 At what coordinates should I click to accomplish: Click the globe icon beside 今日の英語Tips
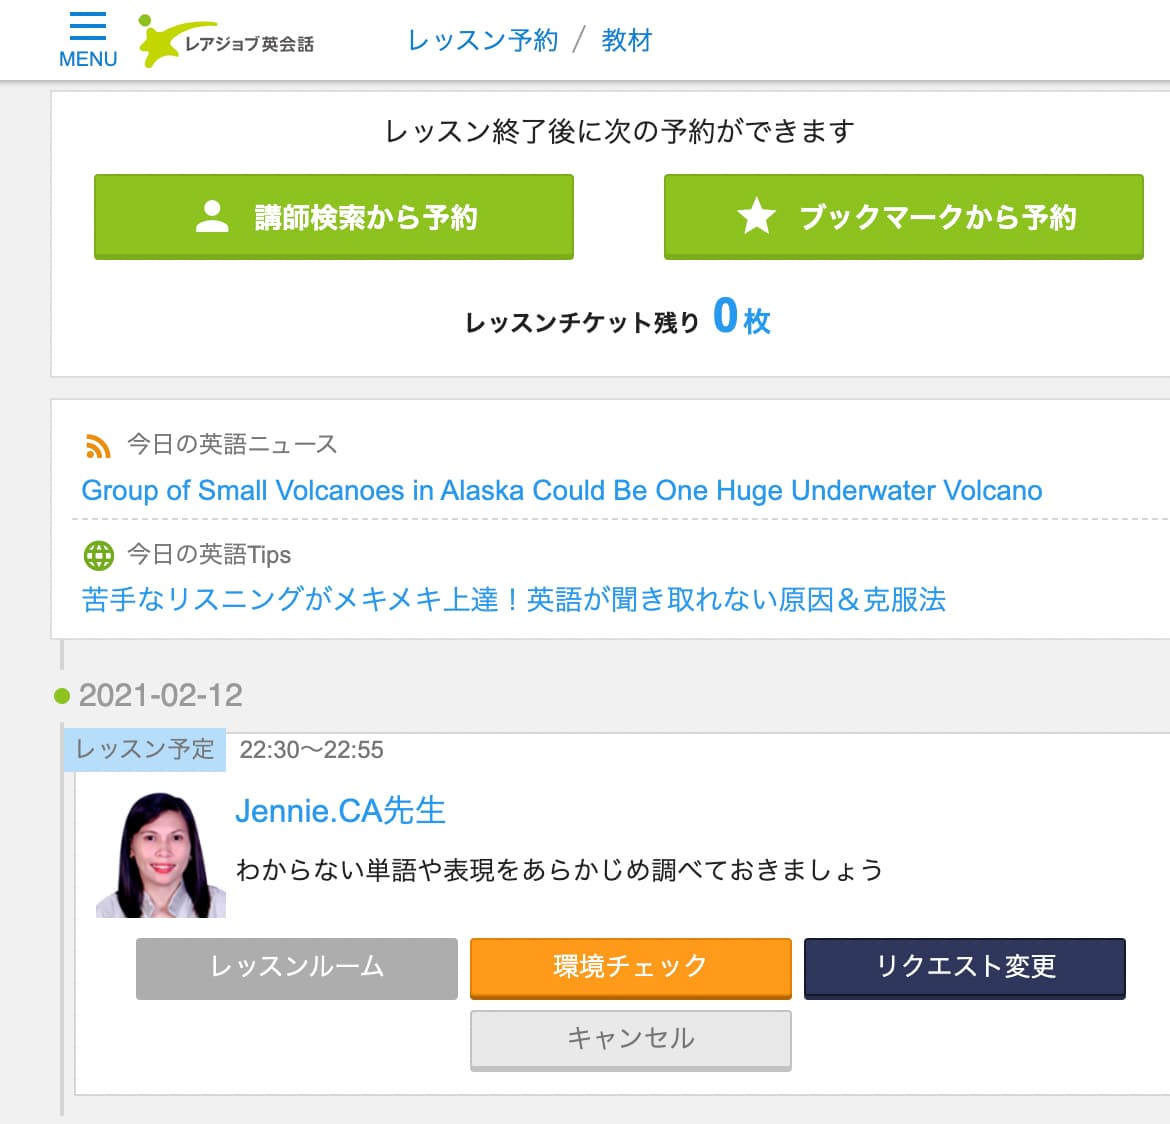[96, 555]
